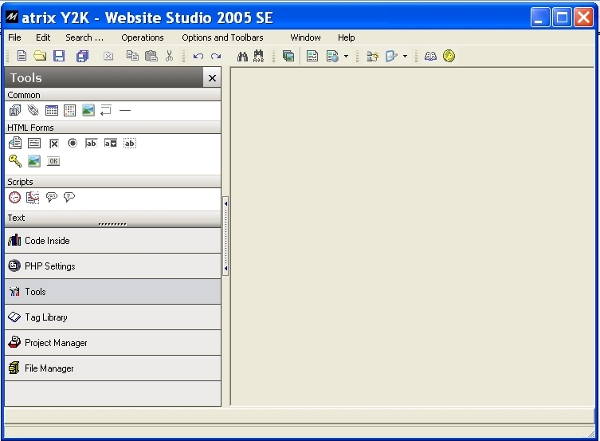The image size is (600, 441).
Task: Select the Tools panel button
Action: pos(113,292)
